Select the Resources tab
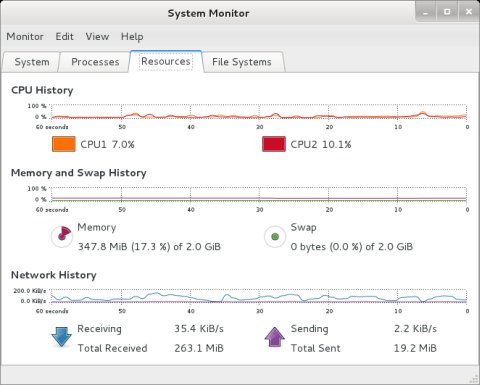 (x=166, y=61)
